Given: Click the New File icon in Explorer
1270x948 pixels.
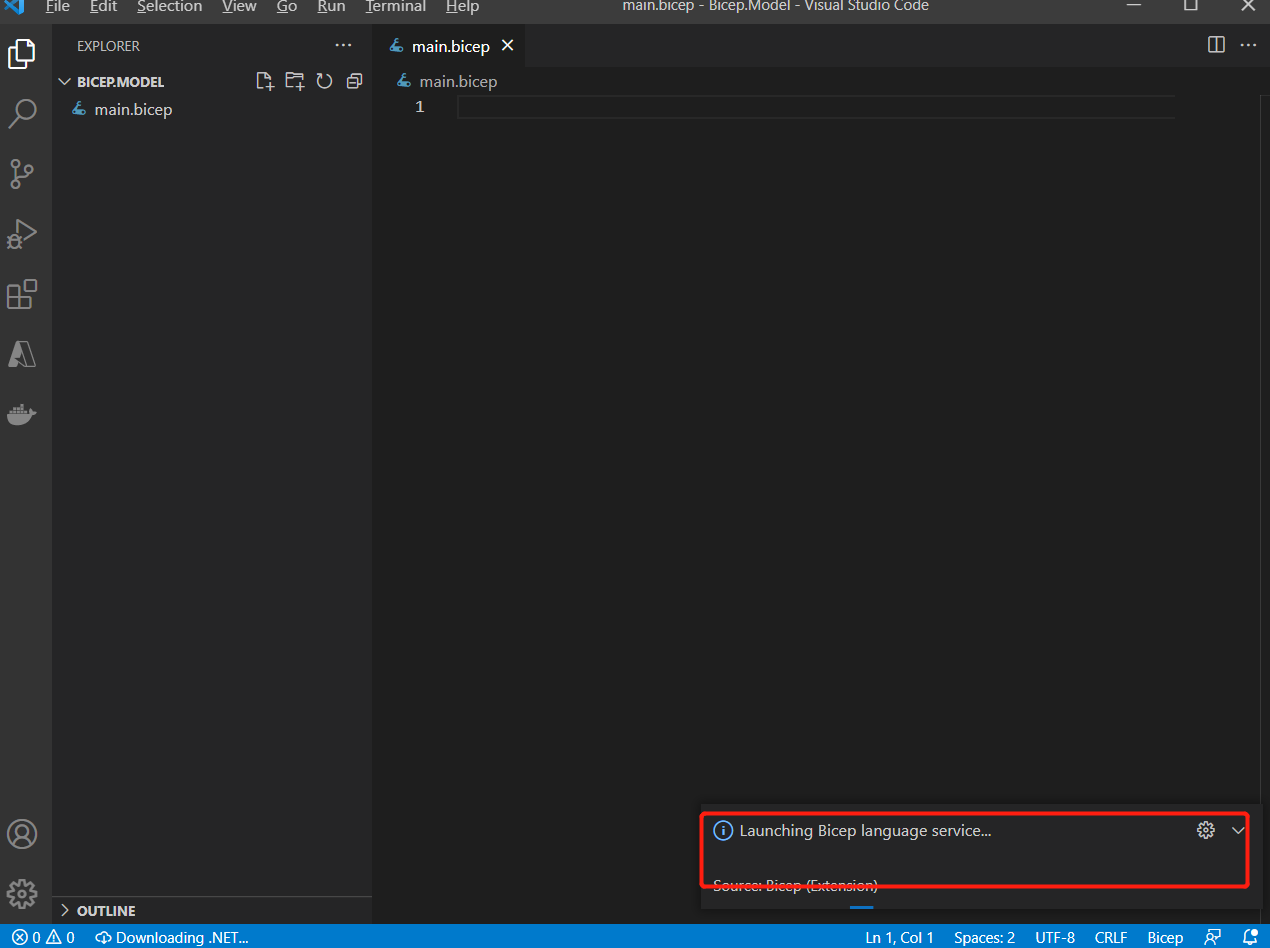Looking at the screenshot, I should tap(265, 82).
